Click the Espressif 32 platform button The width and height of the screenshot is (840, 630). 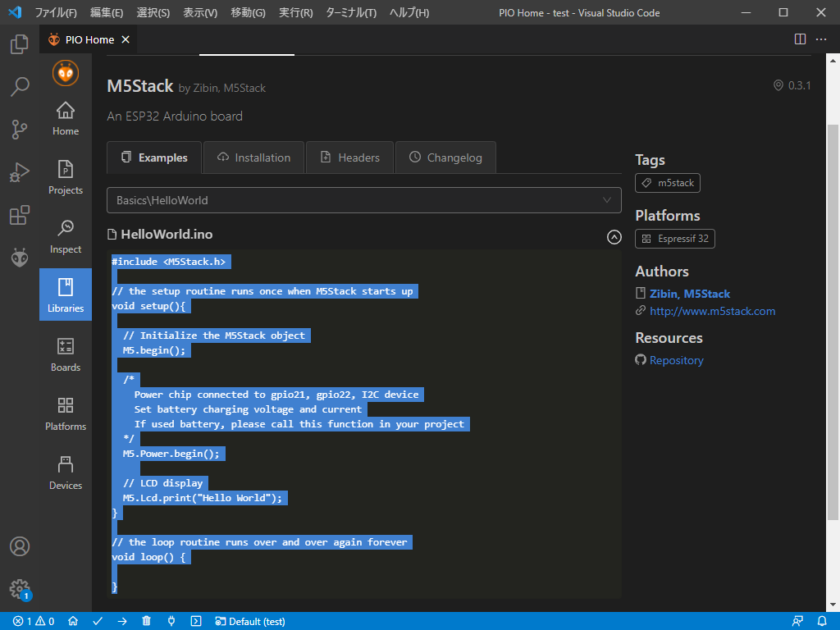675,239
